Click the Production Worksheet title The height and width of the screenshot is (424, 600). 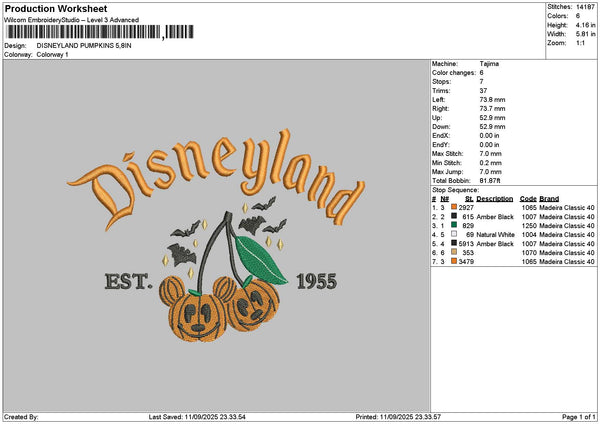[x=56, y=8]
